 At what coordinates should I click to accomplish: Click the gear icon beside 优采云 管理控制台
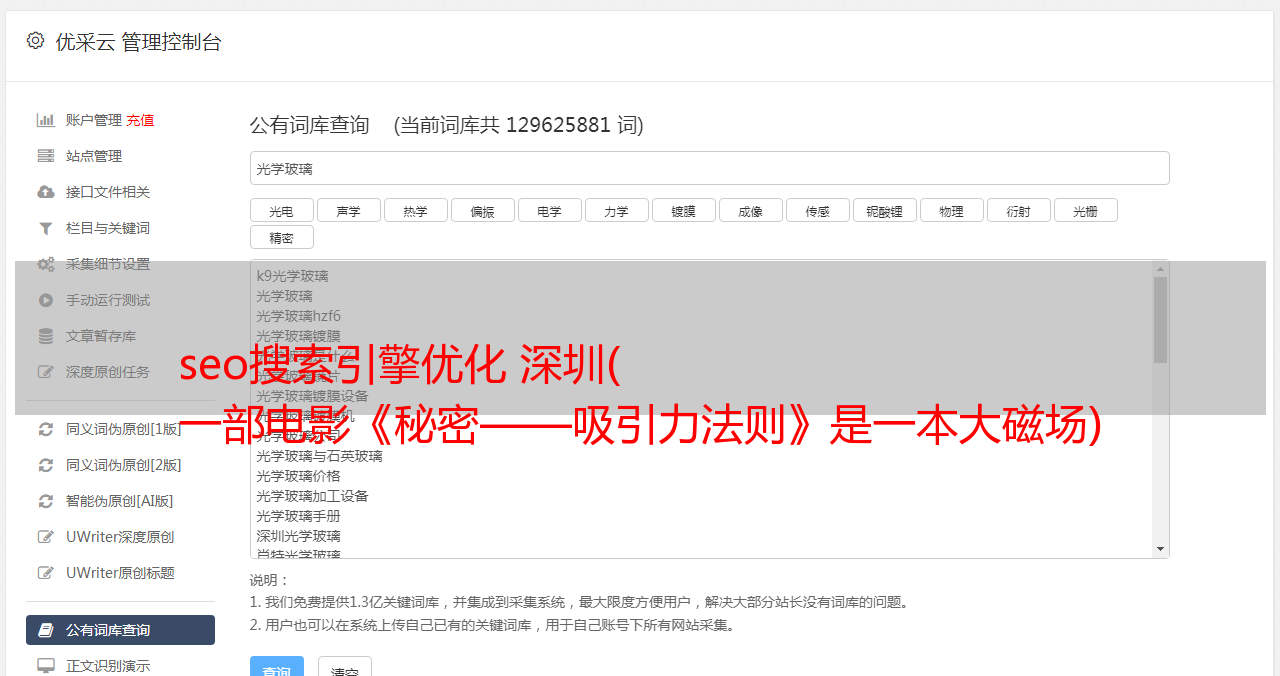tap(36, 41)
